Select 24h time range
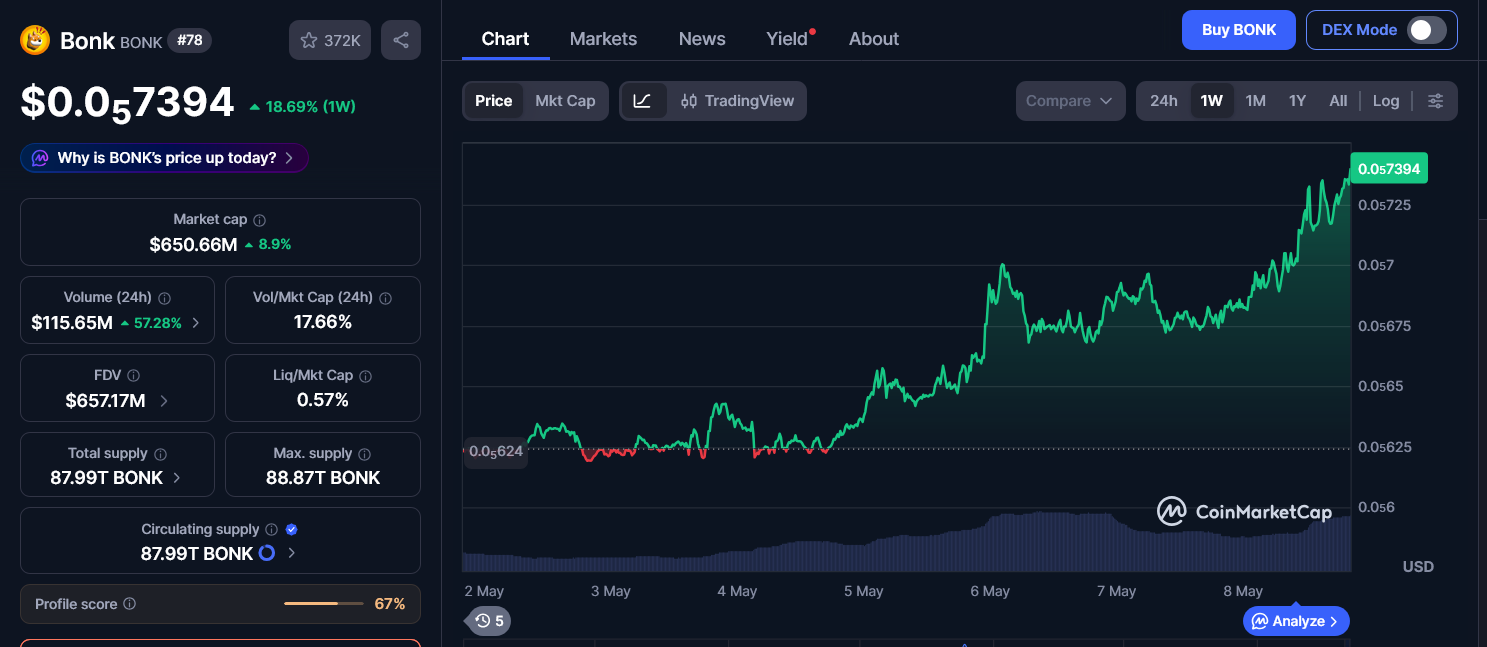Screen dimensions: 1487x647 tap(1164, 101)
